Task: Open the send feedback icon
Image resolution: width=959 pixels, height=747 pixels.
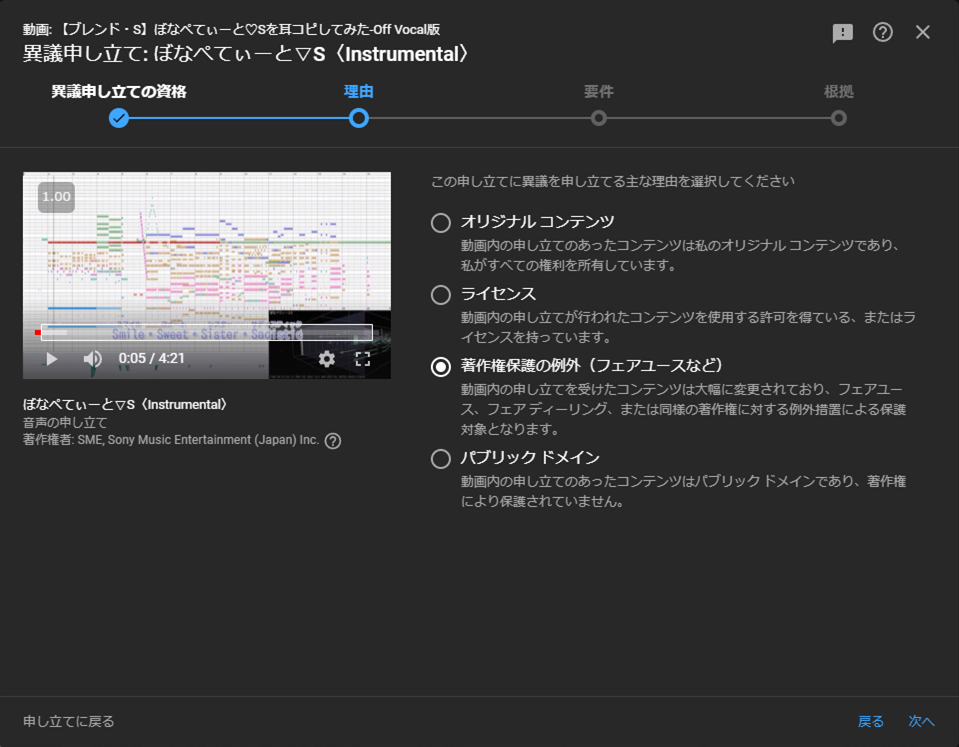Action: pos(842,32)
